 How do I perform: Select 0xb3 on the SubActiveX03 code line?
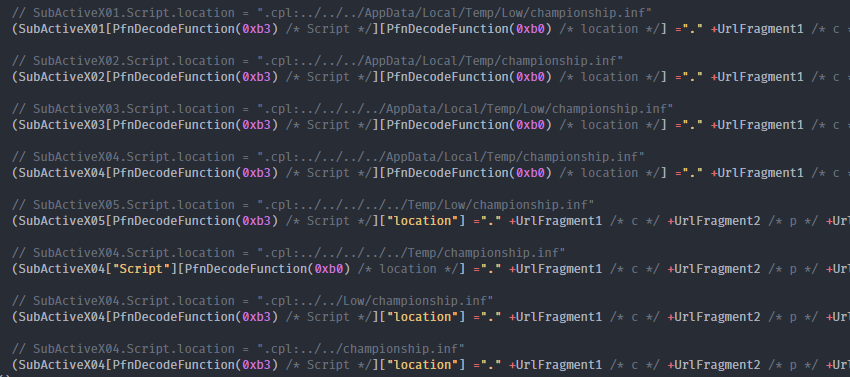tap(256, 125)
